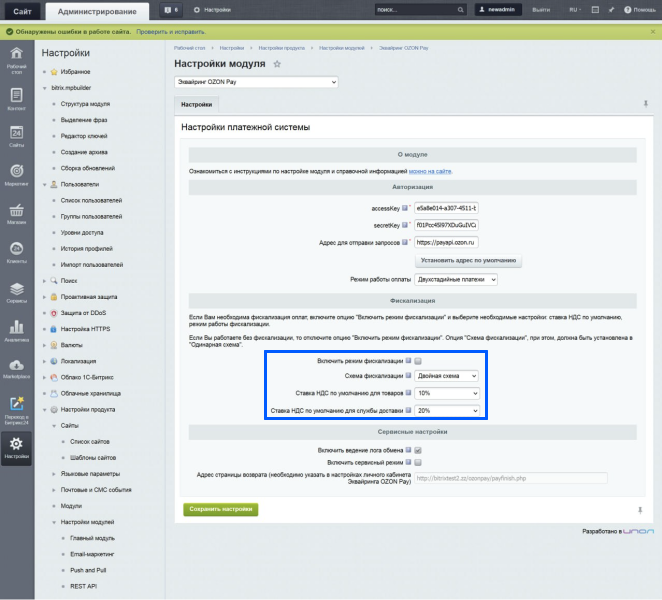Open the Клиенты sidebar section

(x=16, y=252)
